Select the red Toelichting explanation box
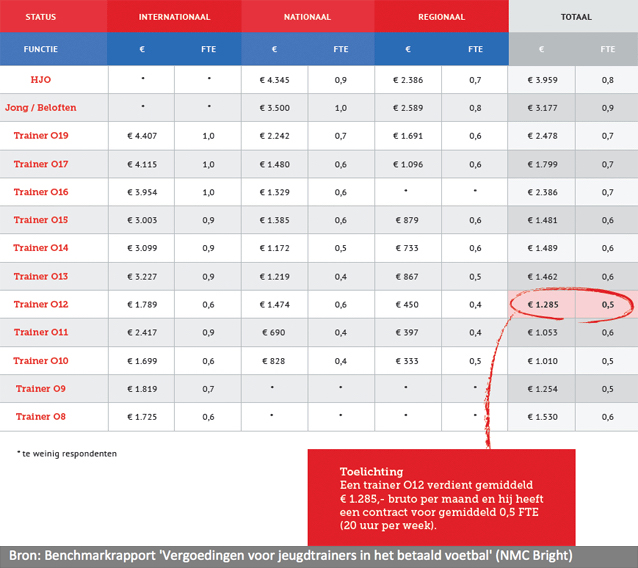 tap(441, 497)
